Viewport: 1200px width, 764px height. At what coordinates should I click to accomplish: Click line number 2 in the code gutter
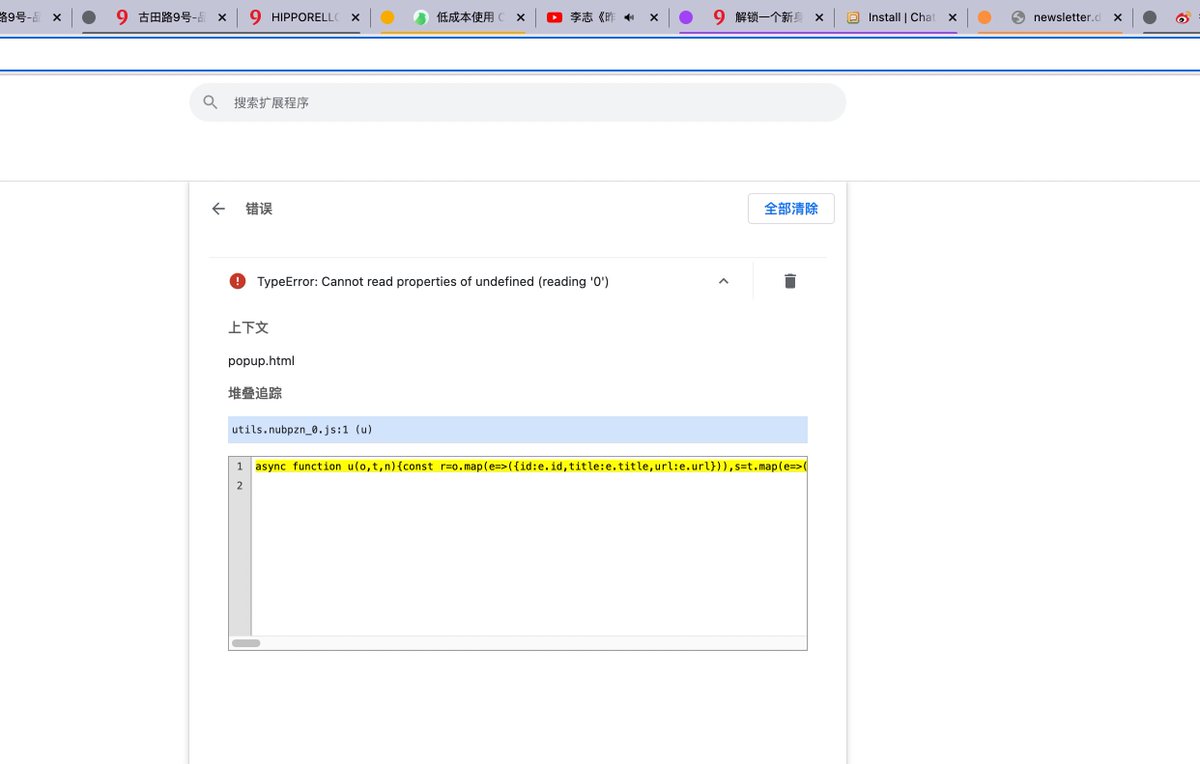coord(240,486)
